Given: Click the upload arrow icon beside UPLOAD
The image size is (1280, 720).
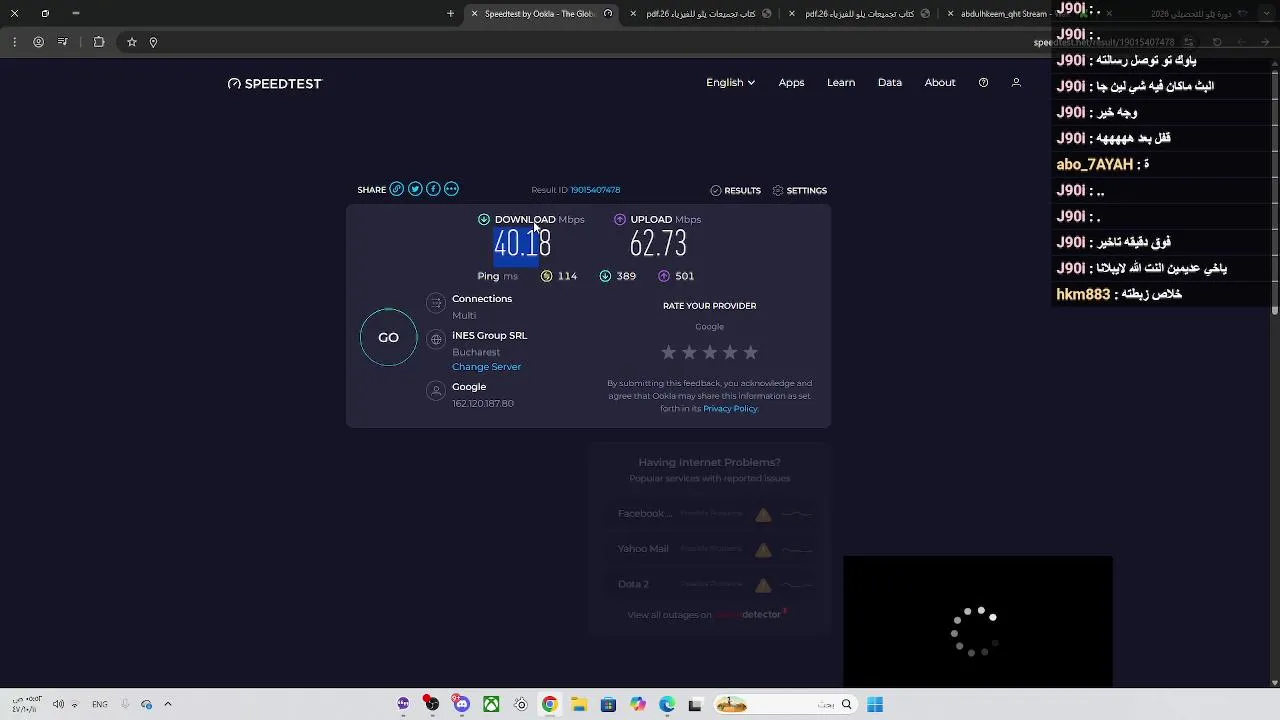Looking at the screenshot, I should (x=620, y=219).
